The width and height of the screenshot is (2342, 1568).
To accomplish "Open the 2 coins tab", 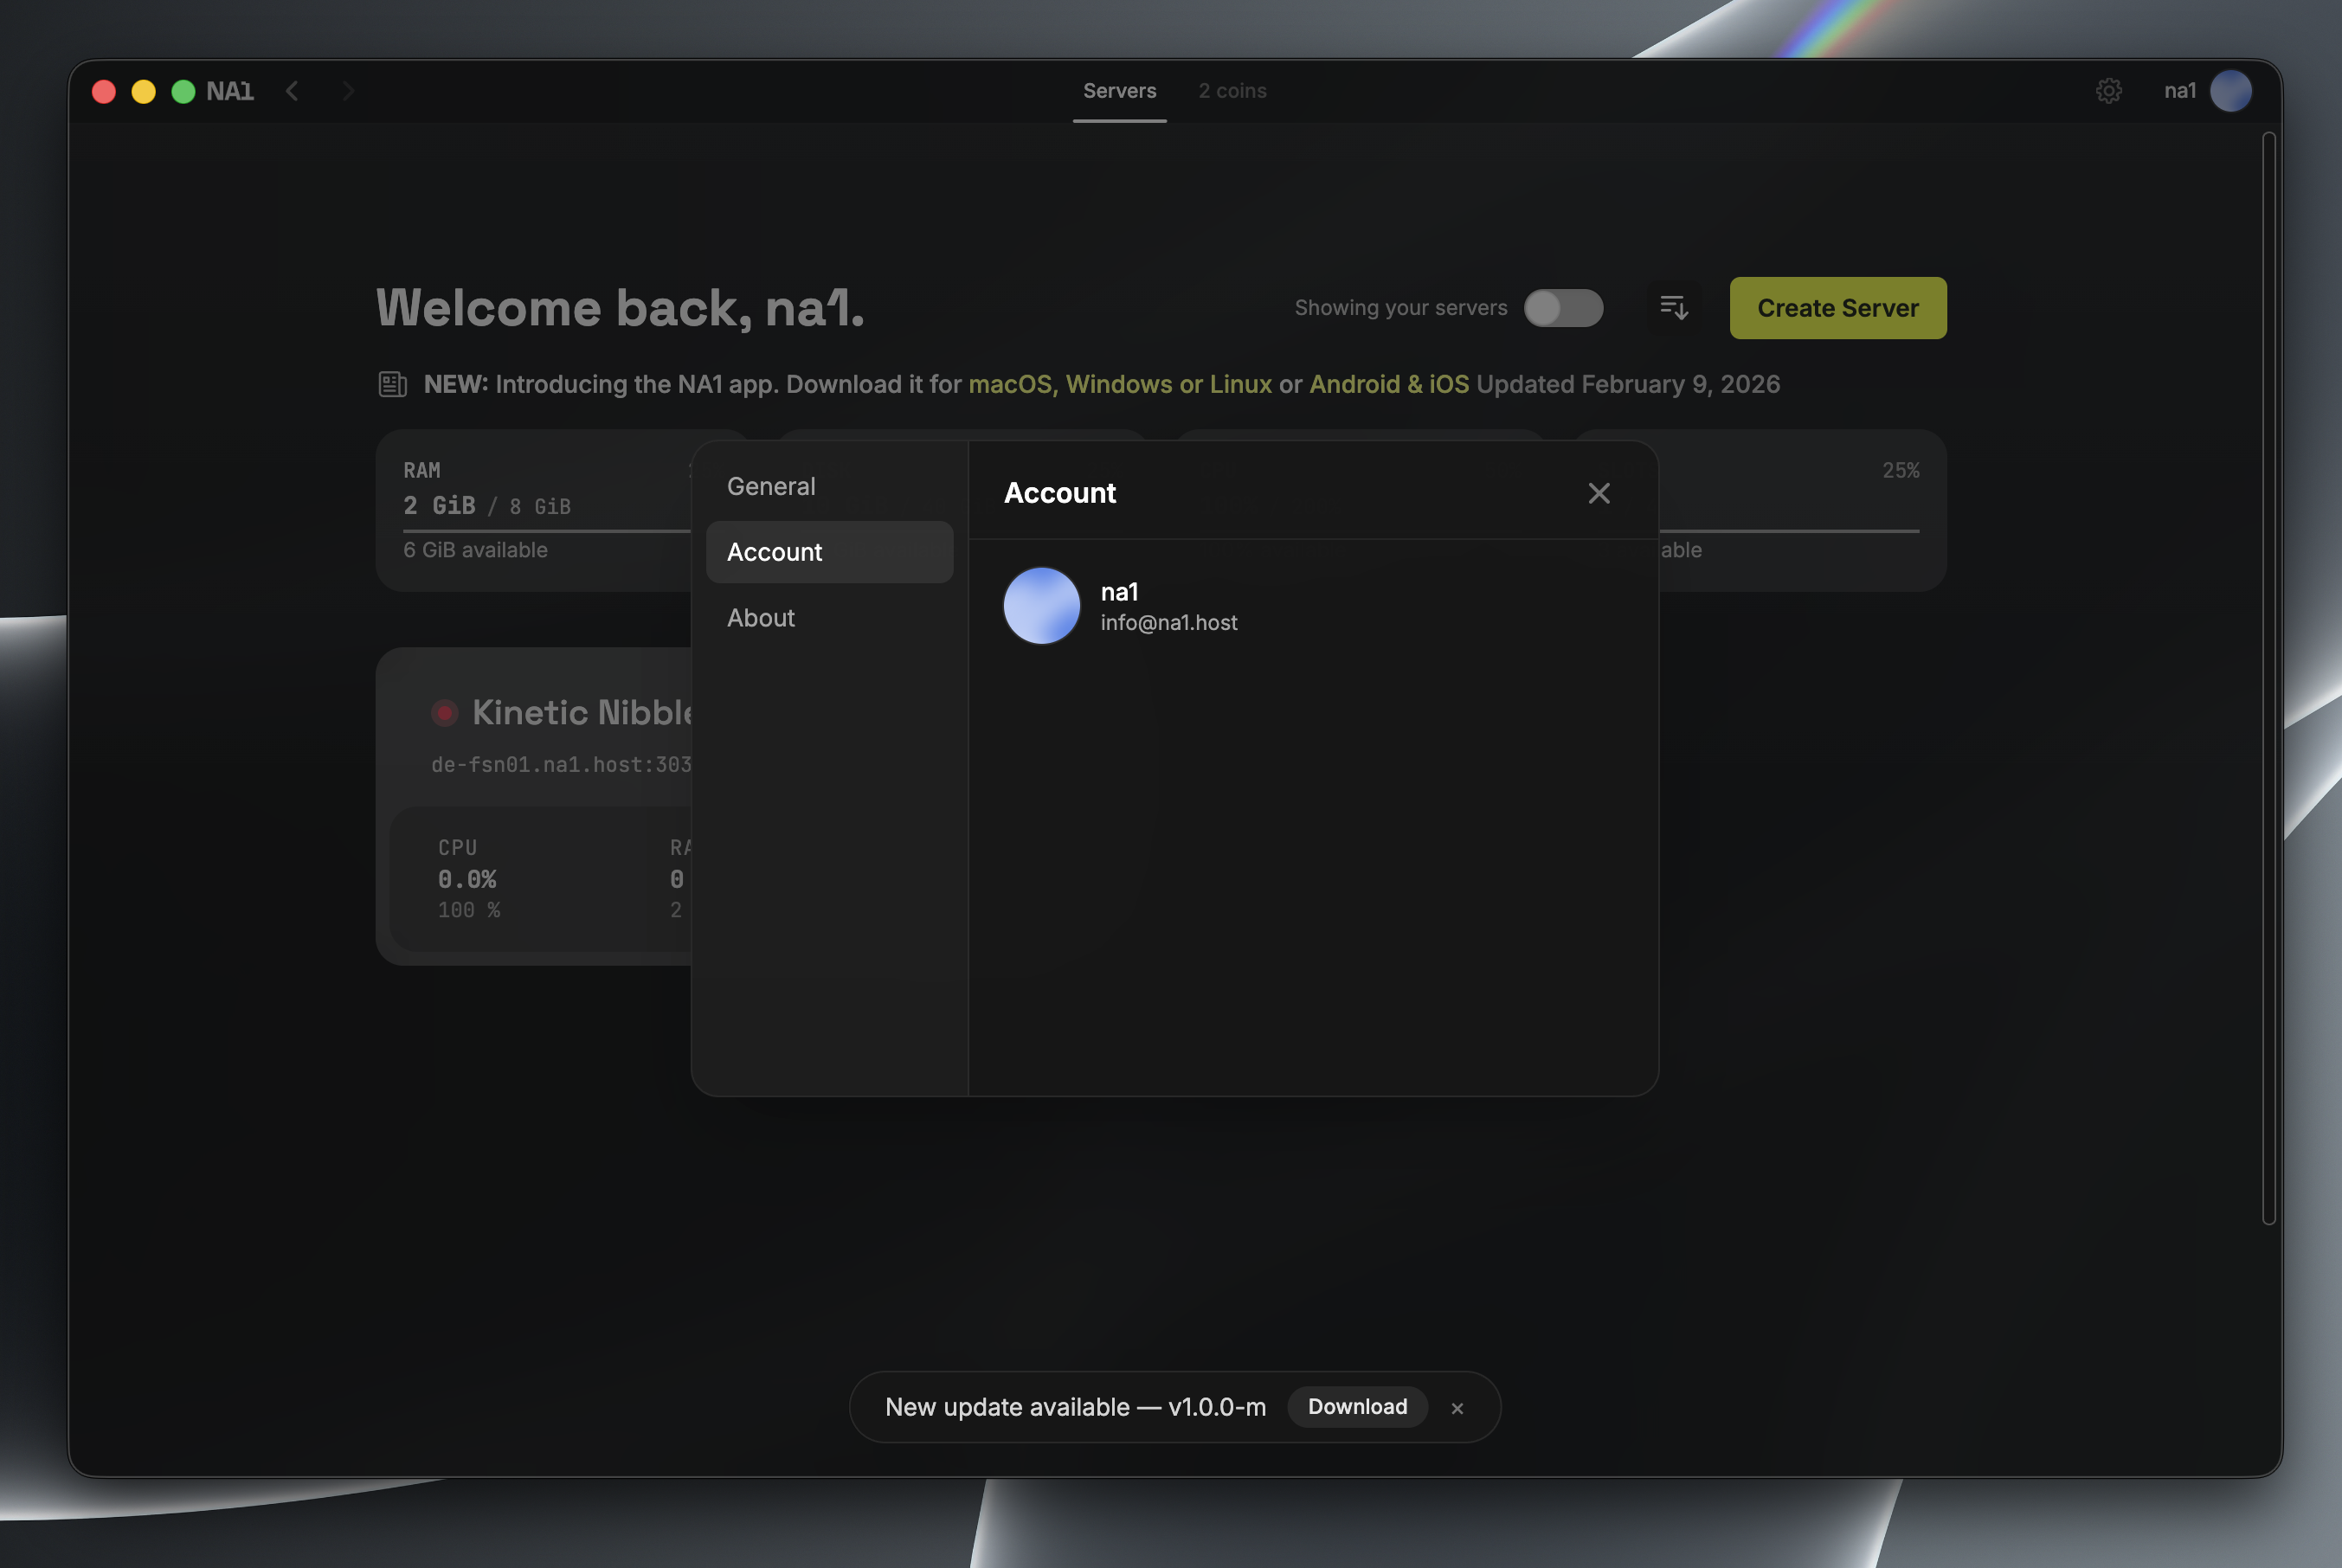I will coord(1232,91).
